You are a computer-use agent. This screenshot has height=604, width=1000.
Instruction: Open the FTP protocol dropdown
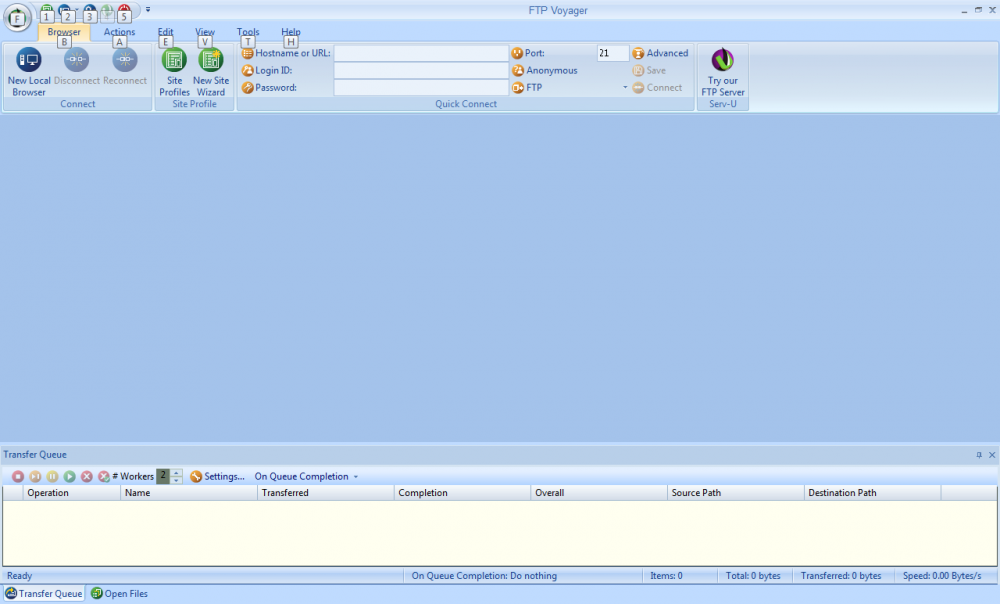624,87
